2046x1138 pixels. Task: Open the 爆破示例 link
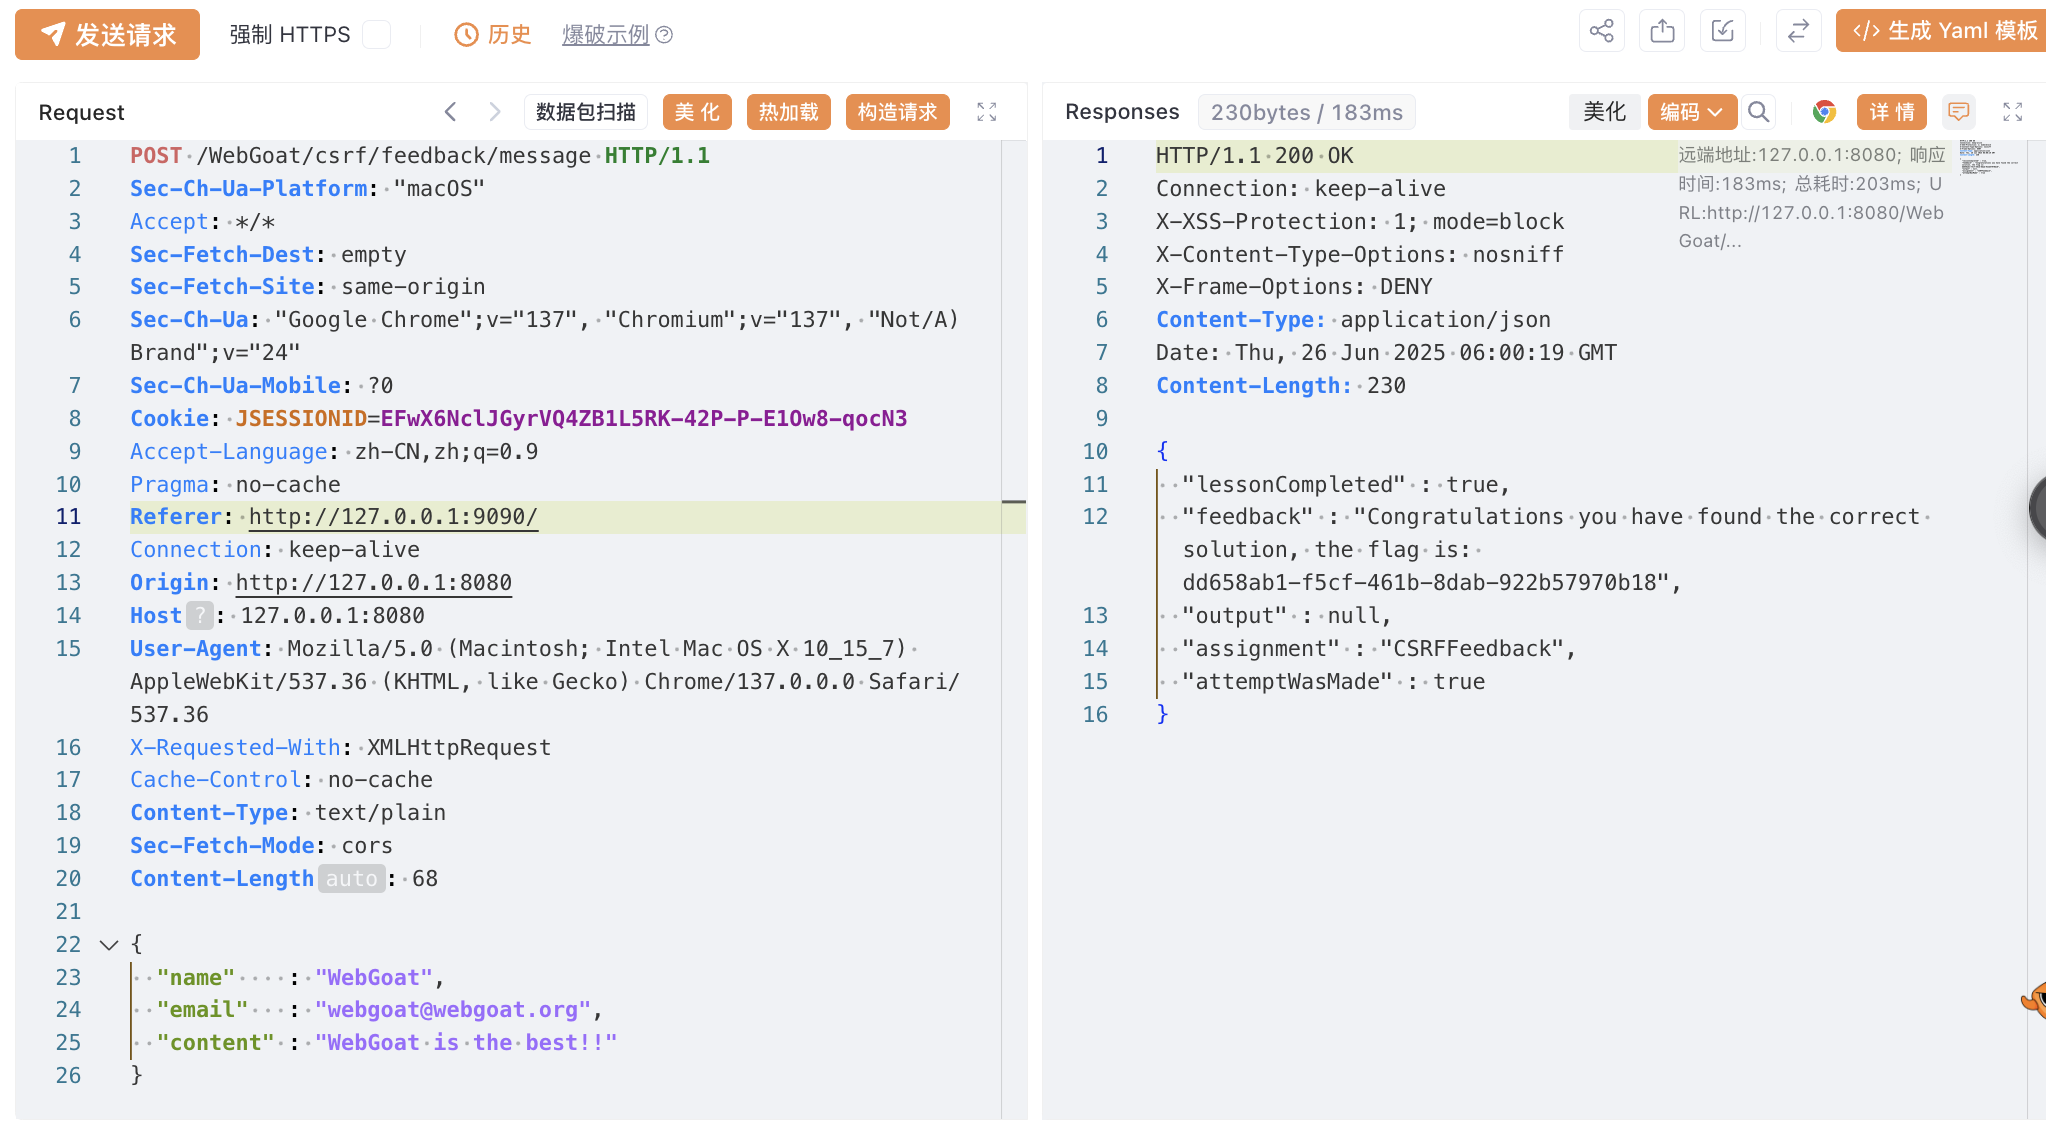[x=606, y=35]
